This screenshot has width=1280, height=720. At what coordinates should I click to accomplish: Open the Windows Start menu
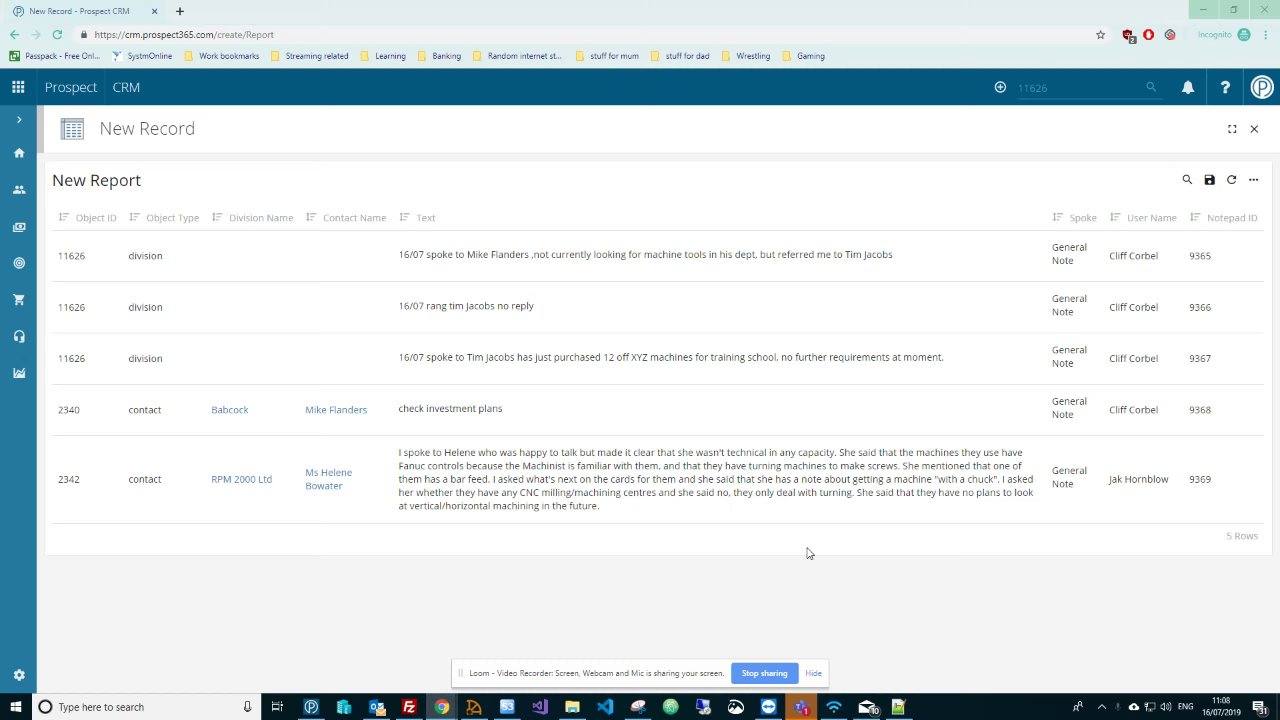(16, 707)
